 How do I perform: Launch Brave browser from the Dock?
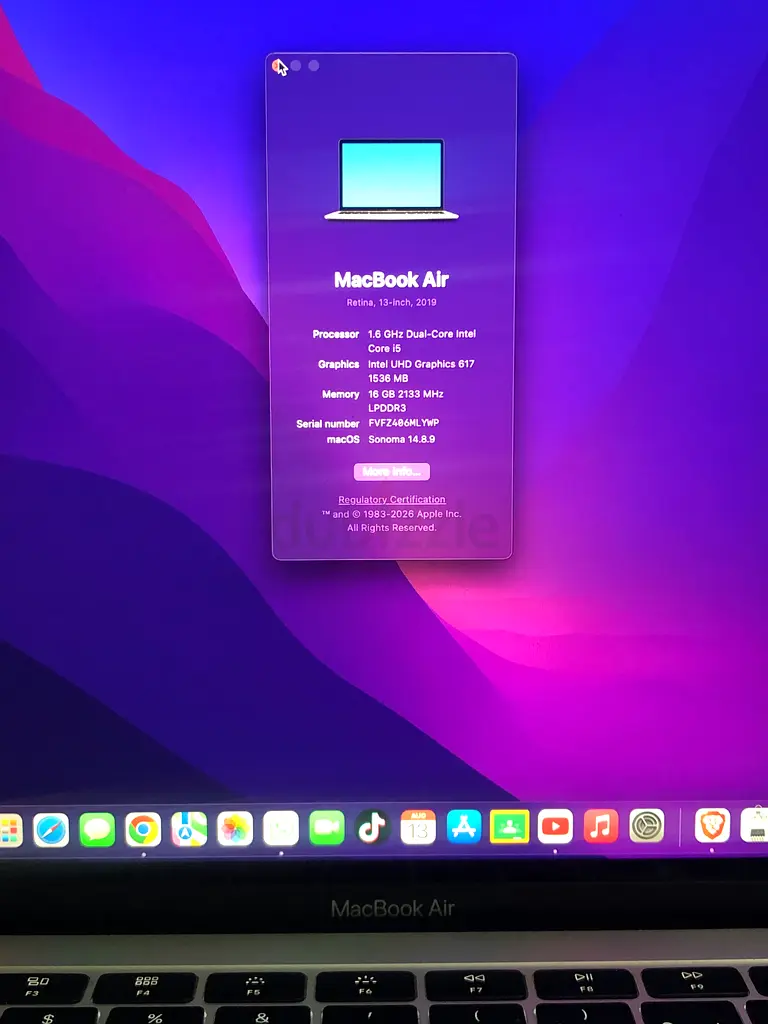pyautogui.click(x=712, y=825)
